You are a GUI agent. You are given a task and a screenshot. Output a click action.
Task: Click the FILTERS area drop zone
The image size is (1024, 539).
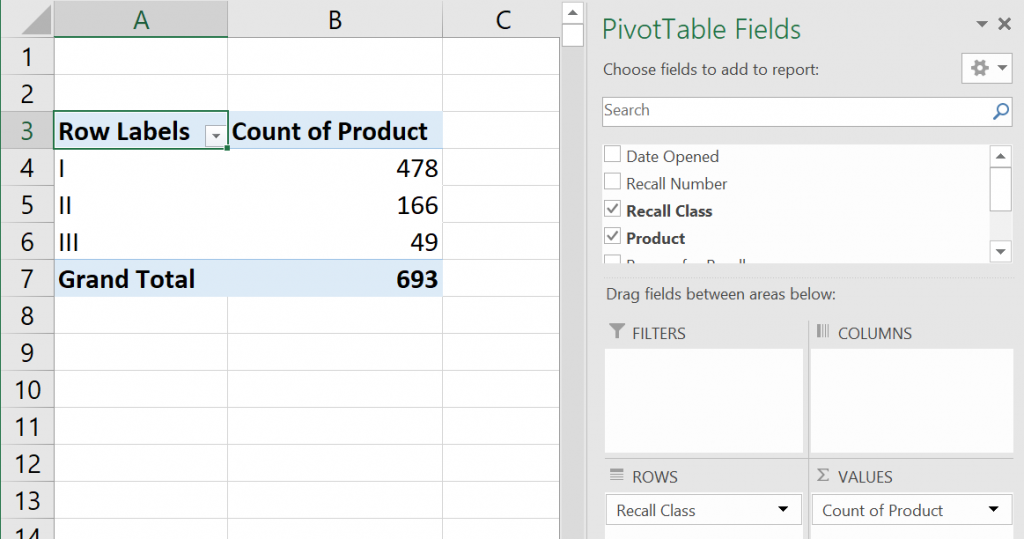point(703,400)
